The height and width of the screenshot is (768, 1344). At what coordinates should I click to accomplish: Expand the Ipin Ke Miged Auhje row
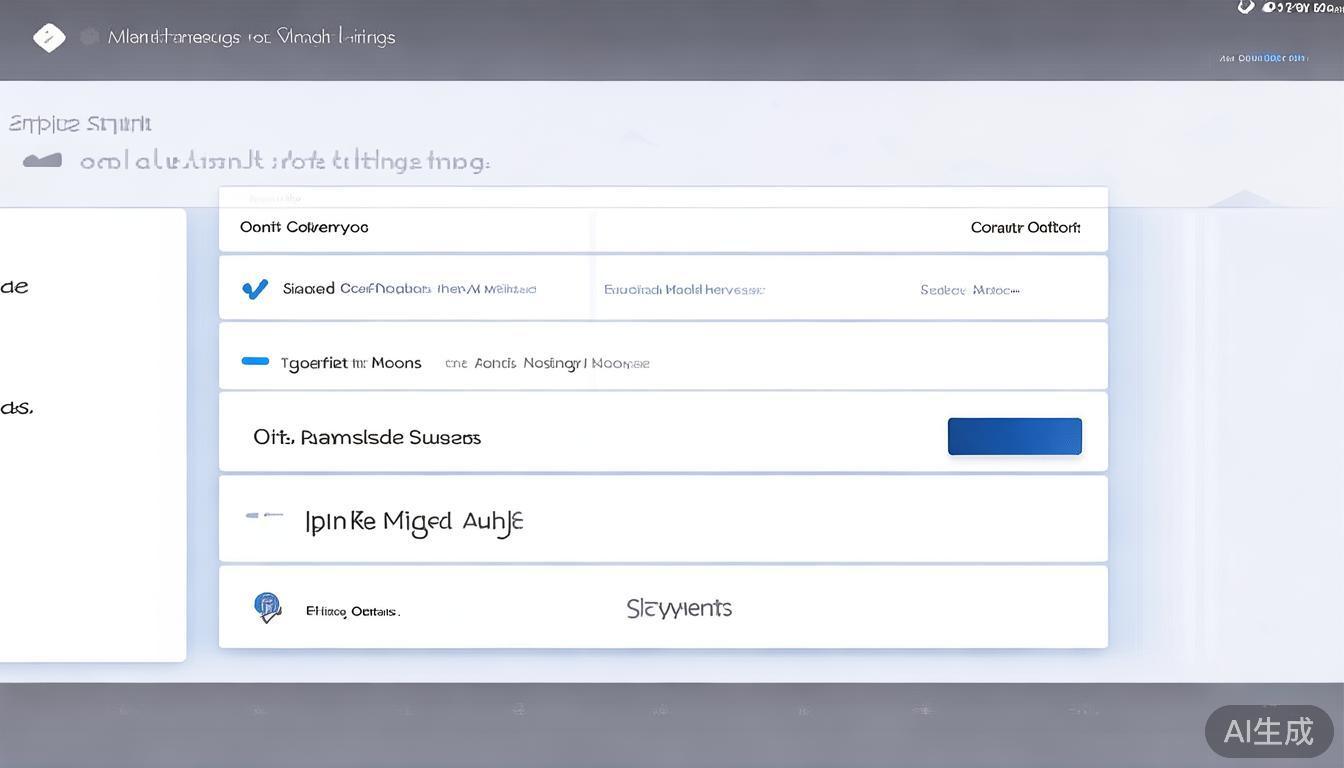point(414,521)
